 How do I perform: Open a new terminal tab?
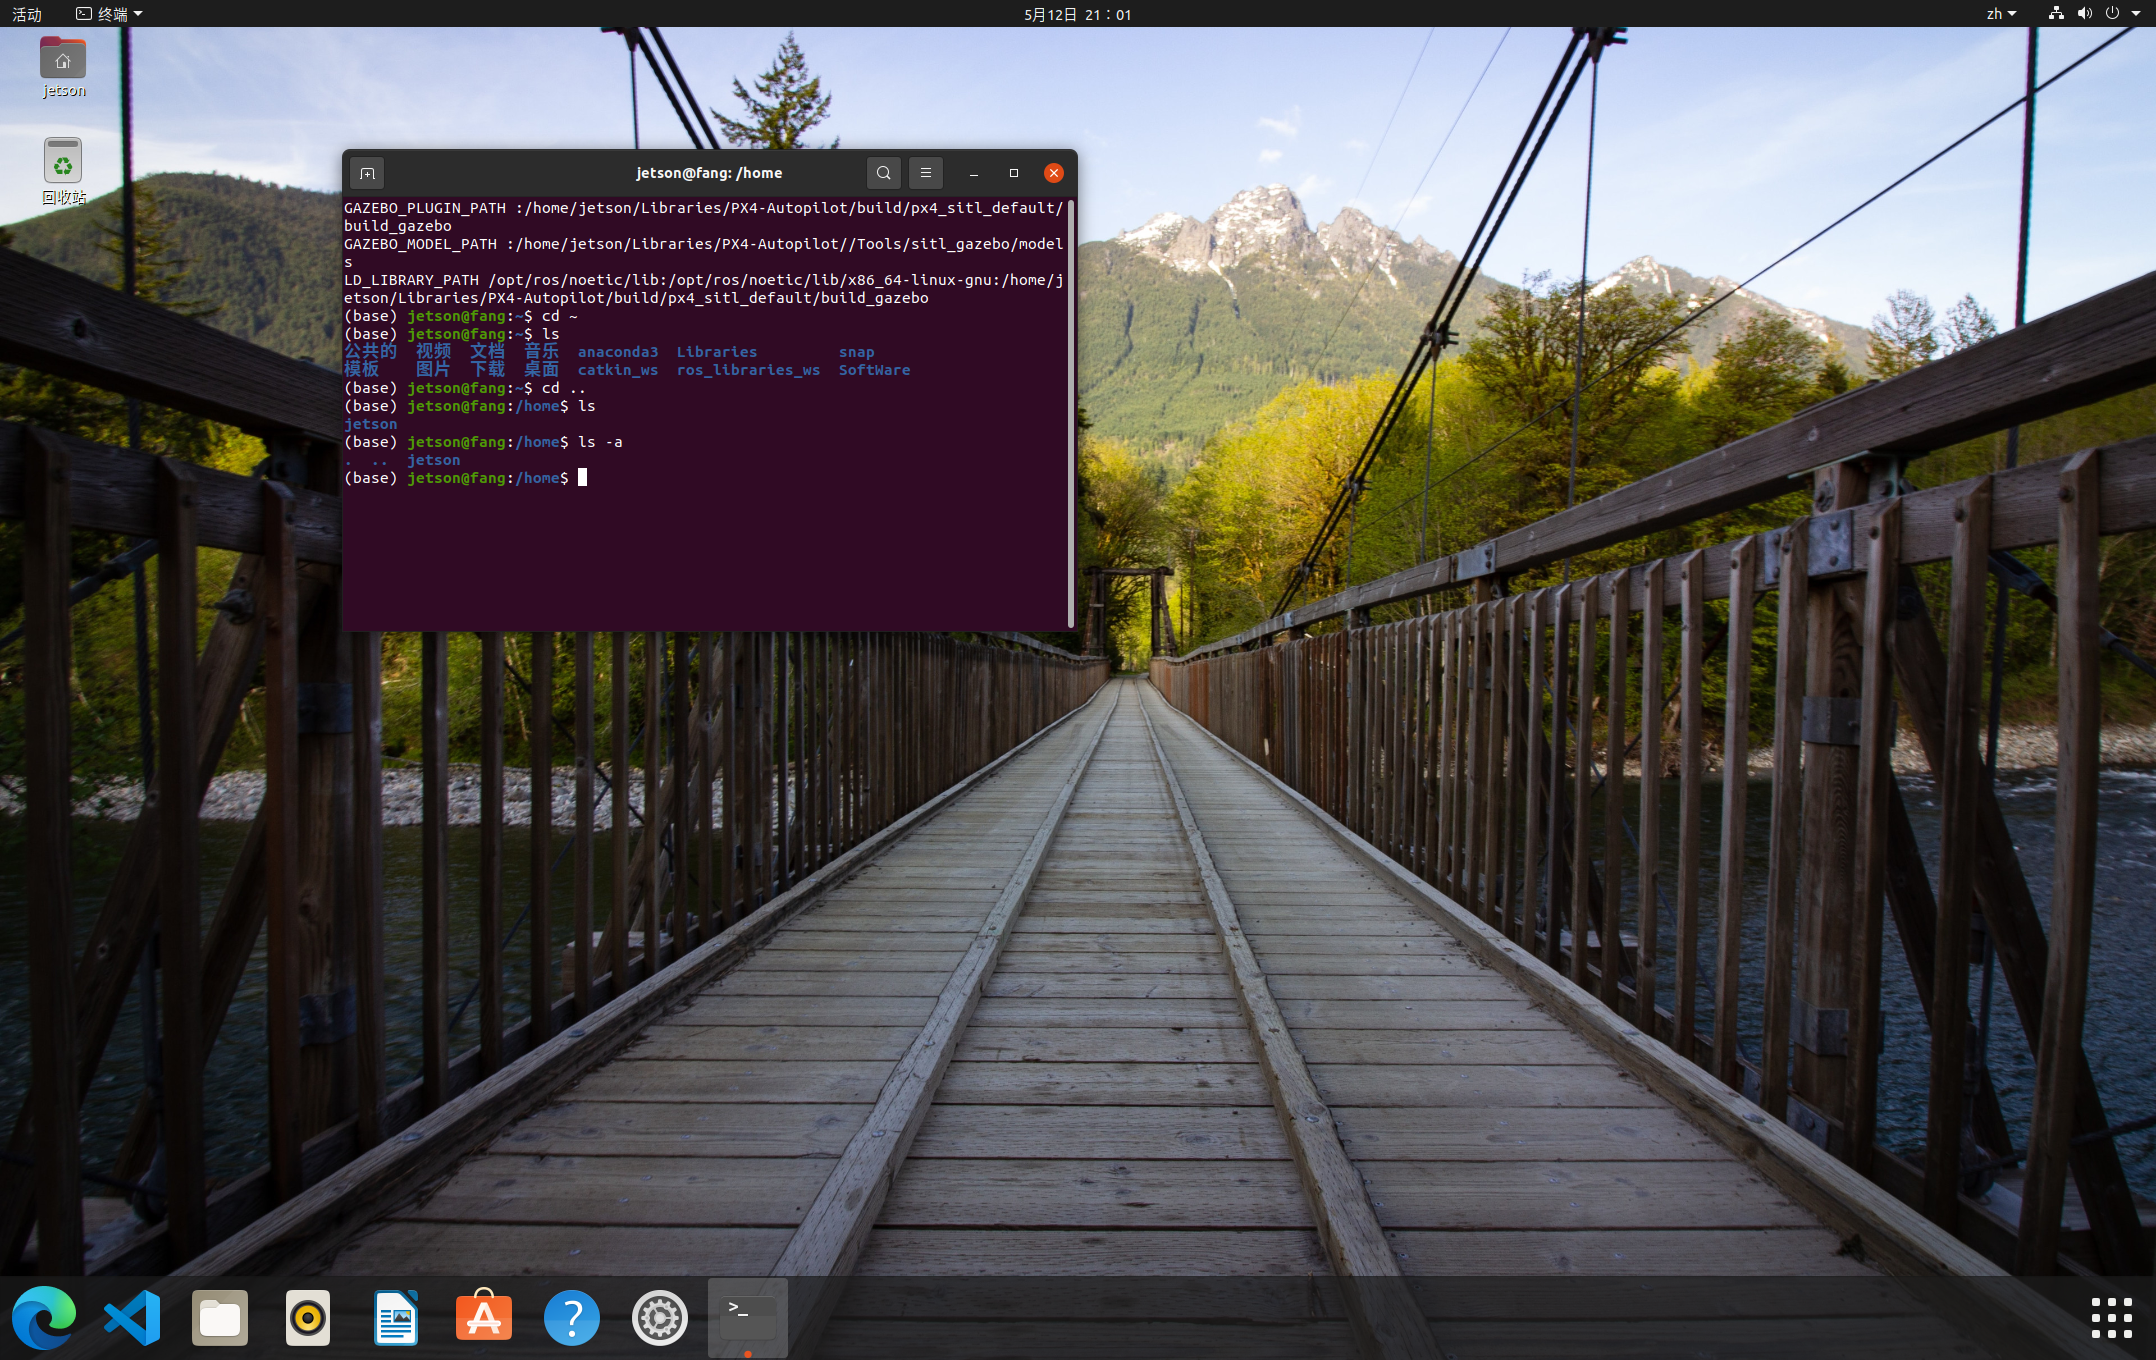point(367,173)
